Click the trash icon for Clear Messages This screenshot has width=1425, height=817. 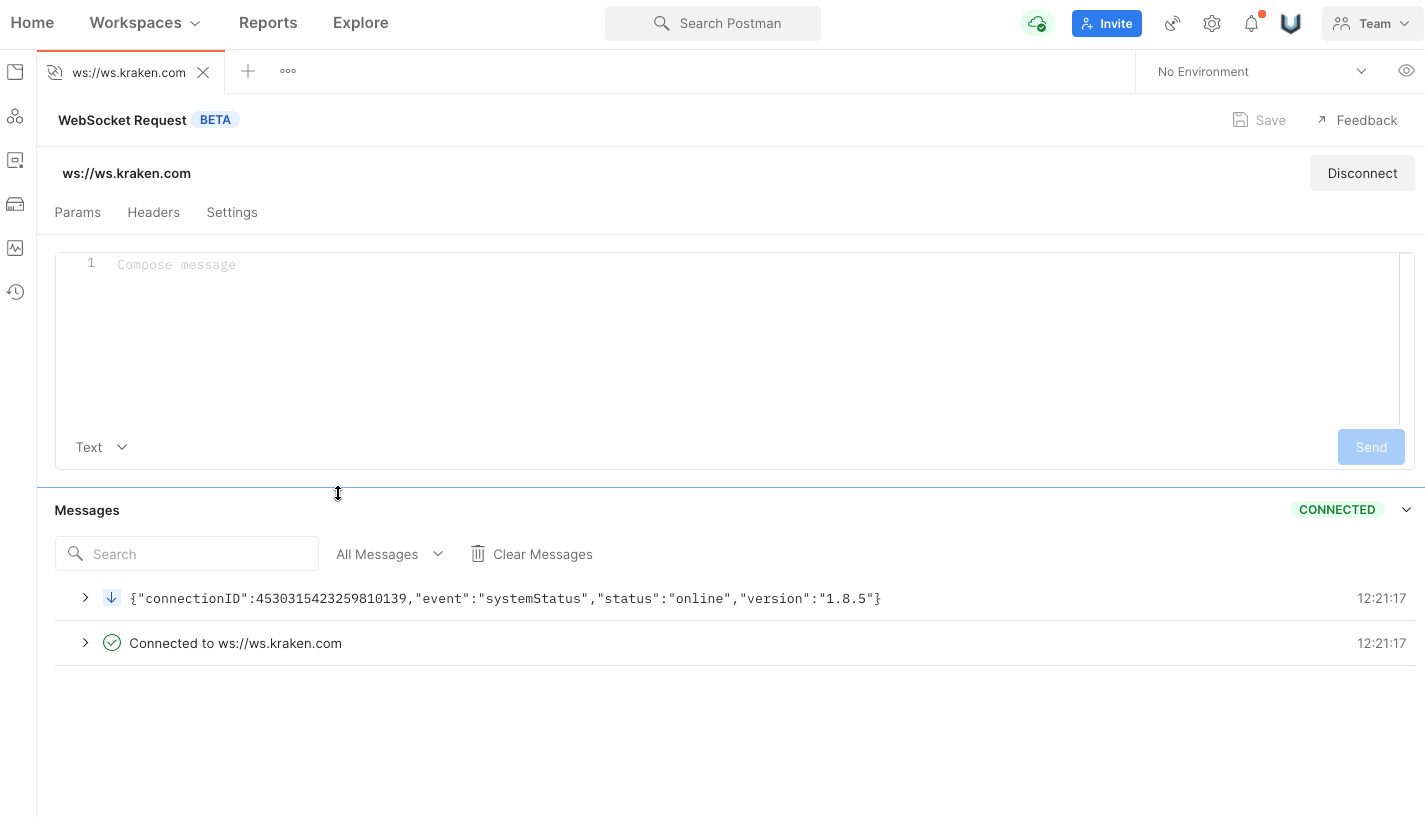point(478,554)
